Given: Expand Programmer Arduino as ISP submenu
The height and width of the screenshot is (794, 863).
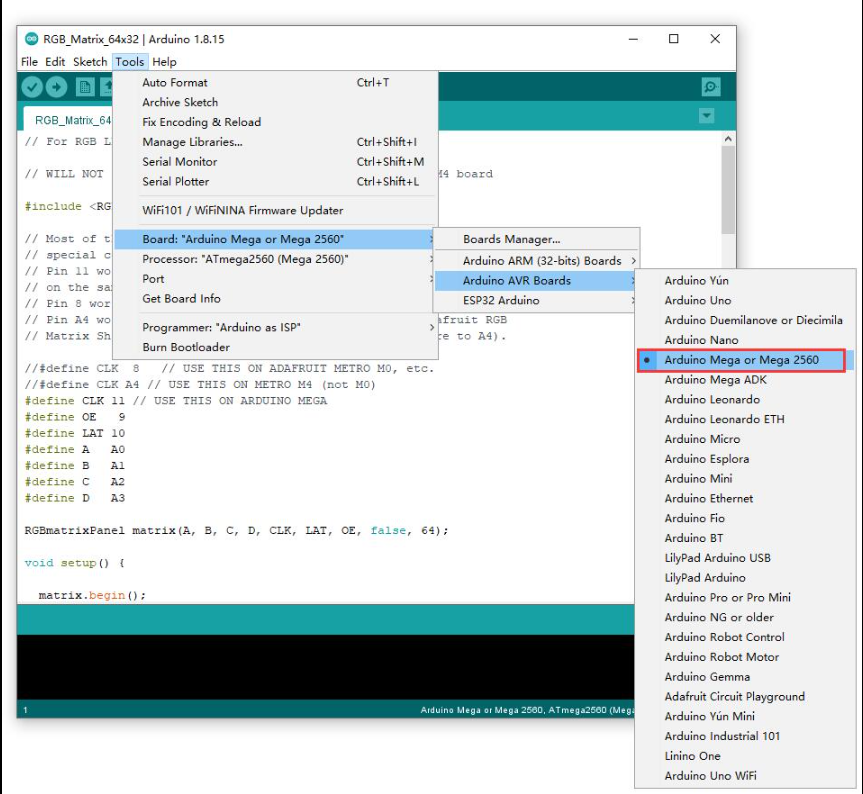Looking at the screenshot, I should coord(275,327).
